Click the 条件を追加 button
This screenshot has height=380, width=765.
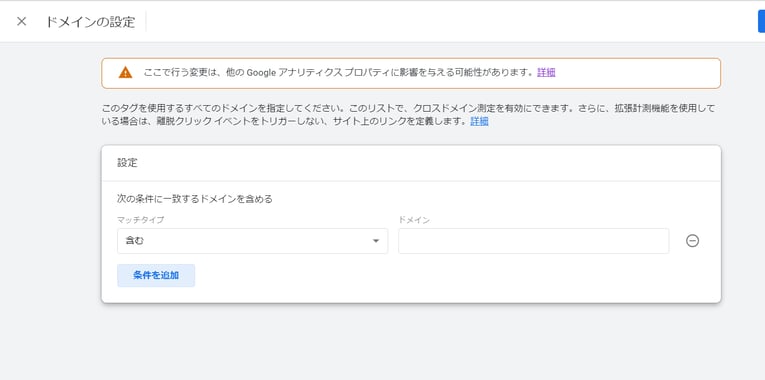pos(156,276)
